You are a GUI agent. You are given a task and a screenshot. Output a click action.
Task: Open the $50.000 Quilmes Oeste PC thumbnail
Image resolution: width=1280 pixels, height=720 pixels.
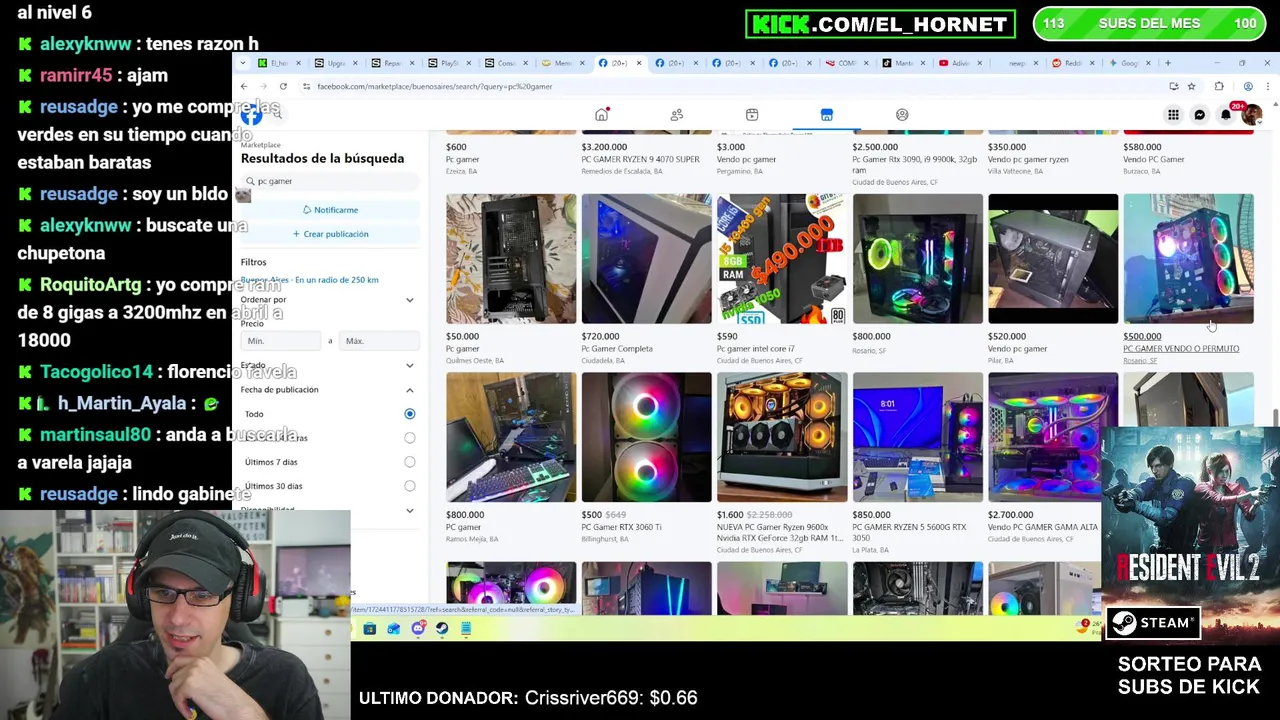[511, 259]
